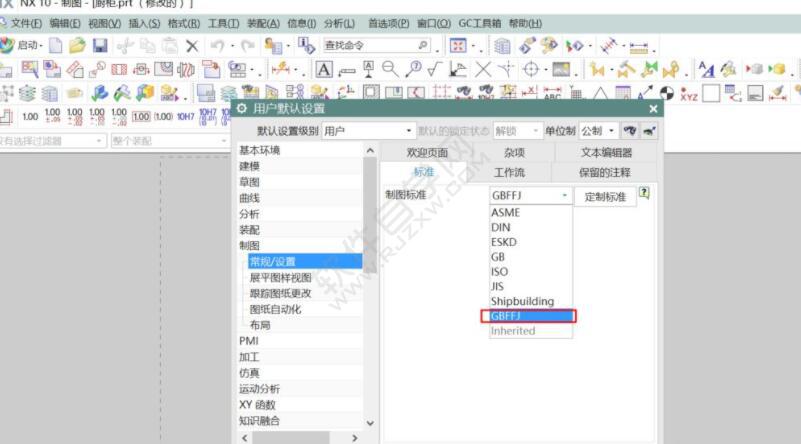
Task: Click the Undo arrow in toolbar
Action: (x=217, y=46)
